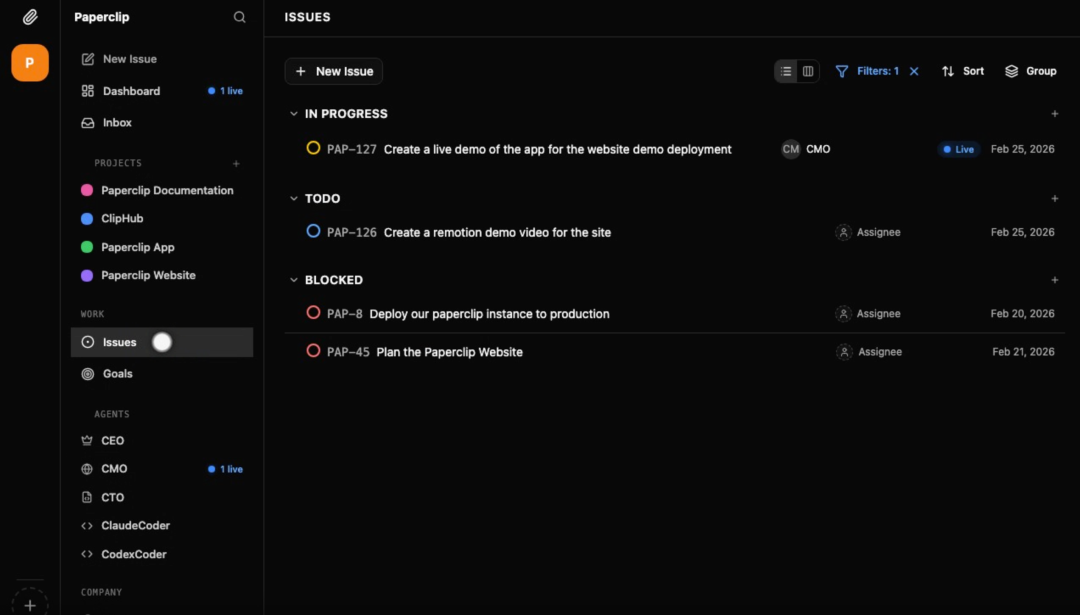This screenshot has height=615, width=1080.
Task: Click the orange P workspace avatar
Action: click(x=30, y=63)
